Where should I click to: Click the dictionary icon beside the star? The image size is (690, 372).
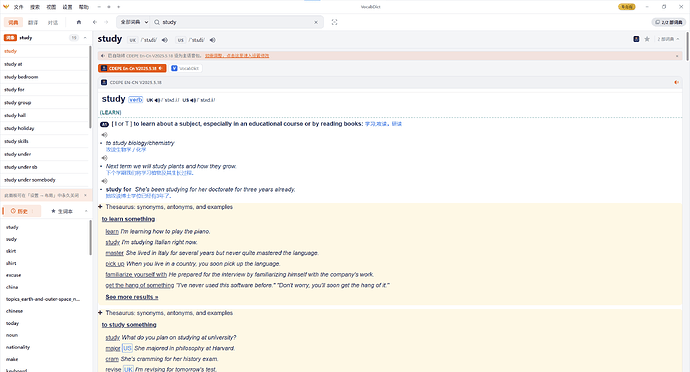coord(636,39)
